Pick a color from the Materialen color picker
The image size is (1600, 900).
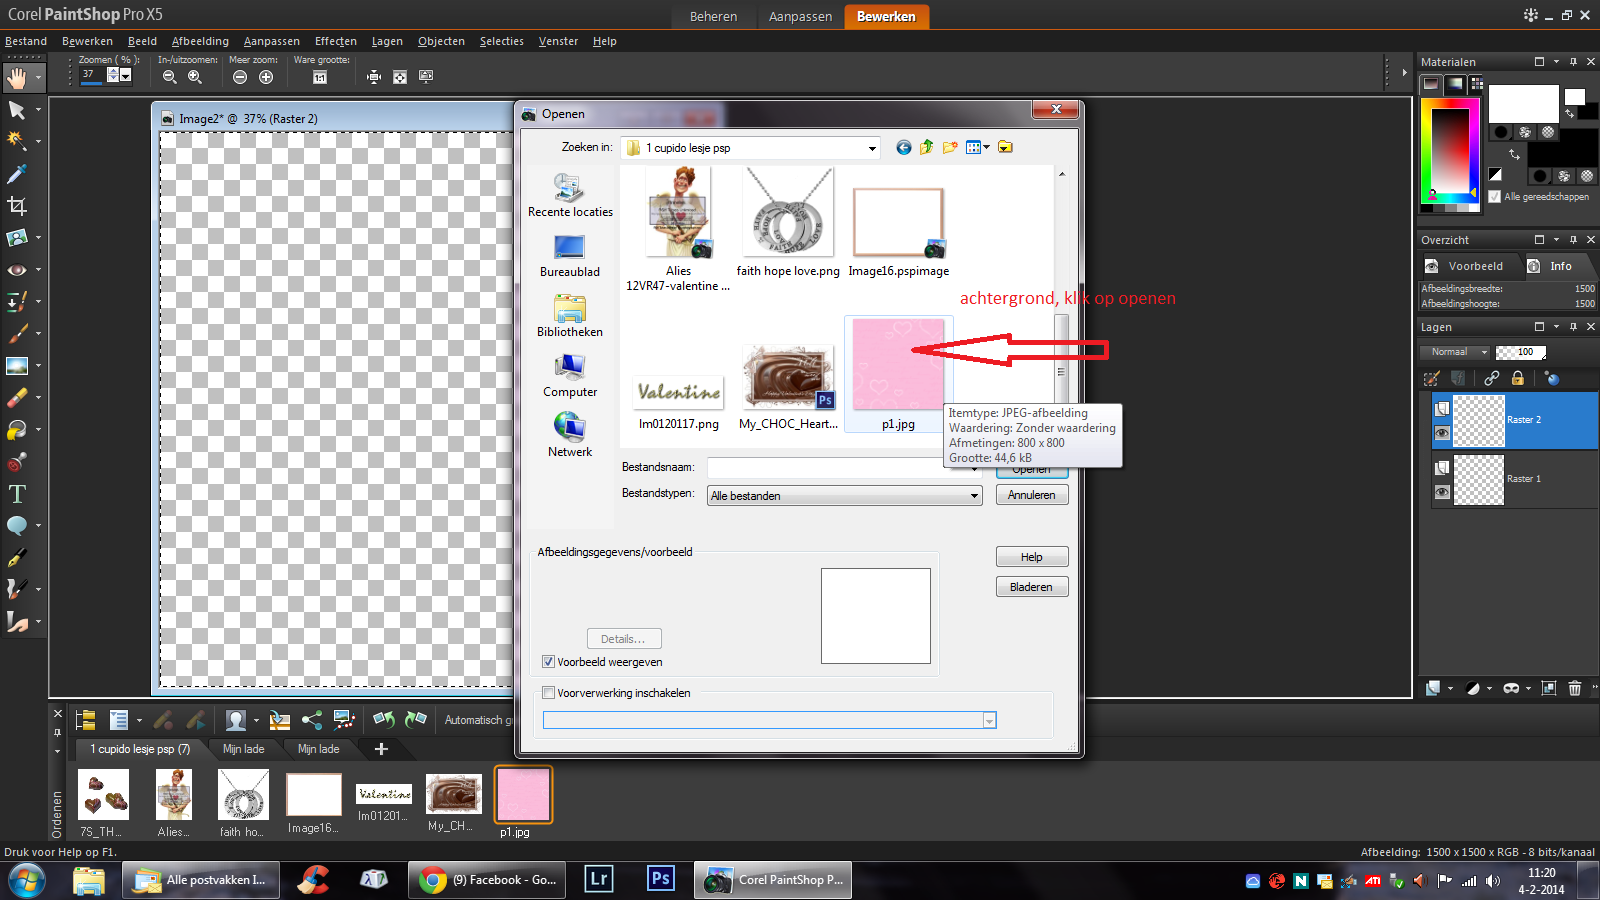1450,150
